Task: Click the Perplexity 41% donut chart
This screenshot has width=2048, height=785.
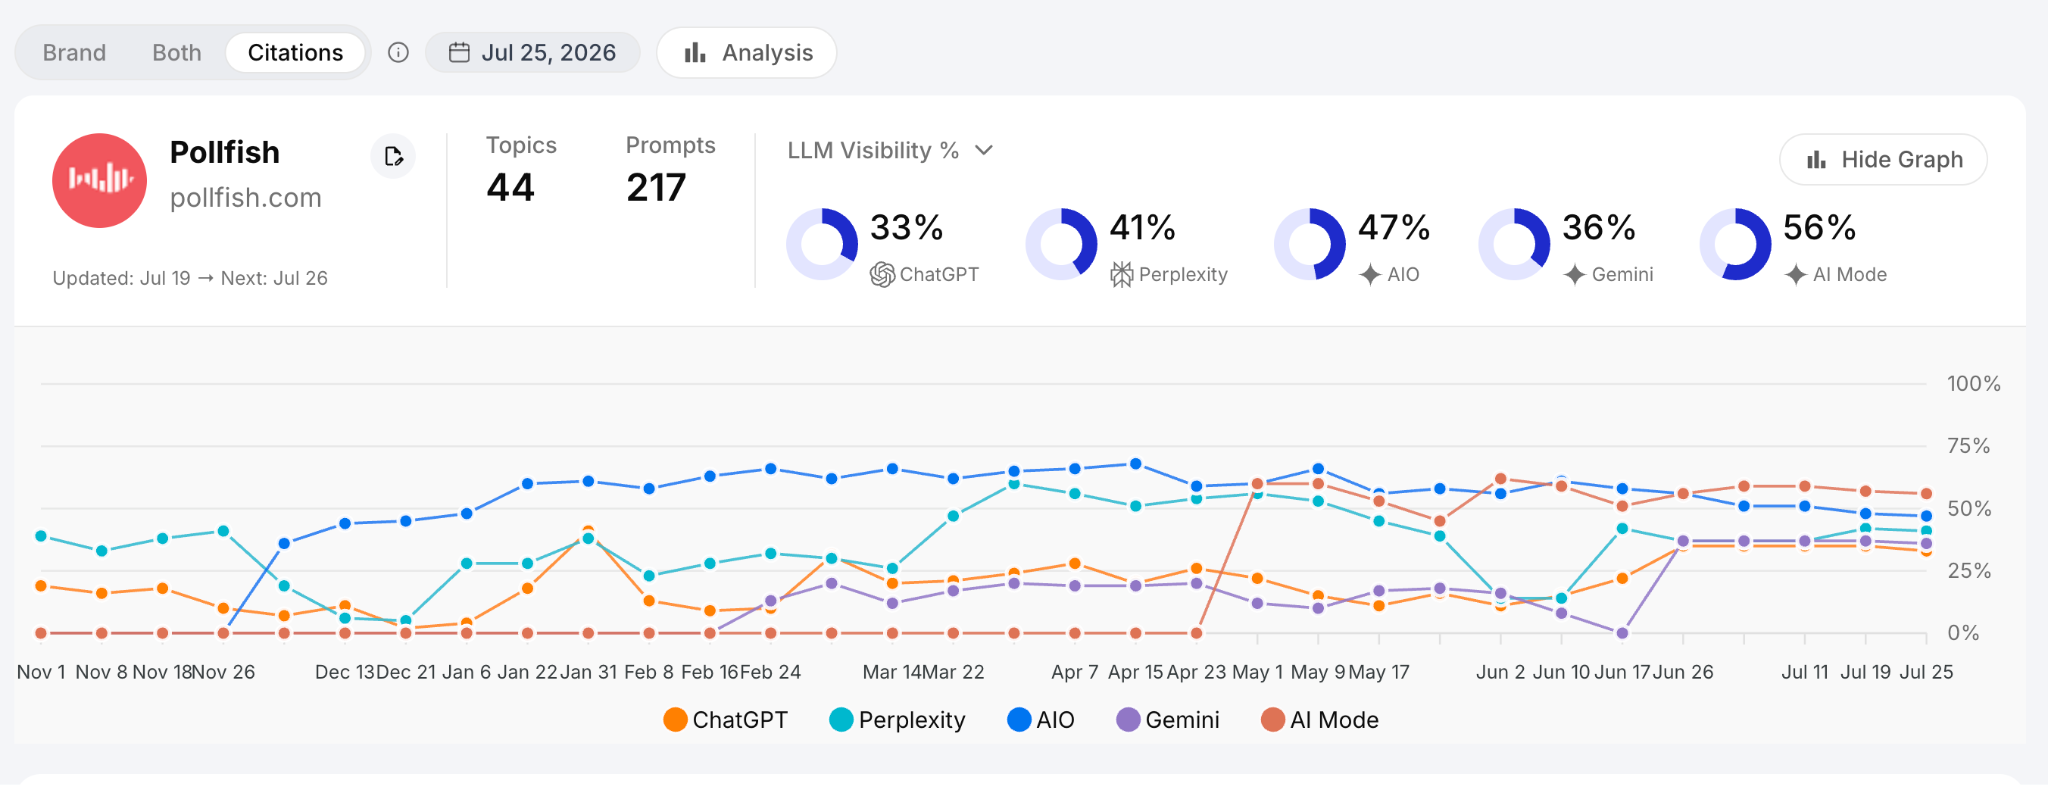Action: pyautogui.click(x=1061, y=244)
